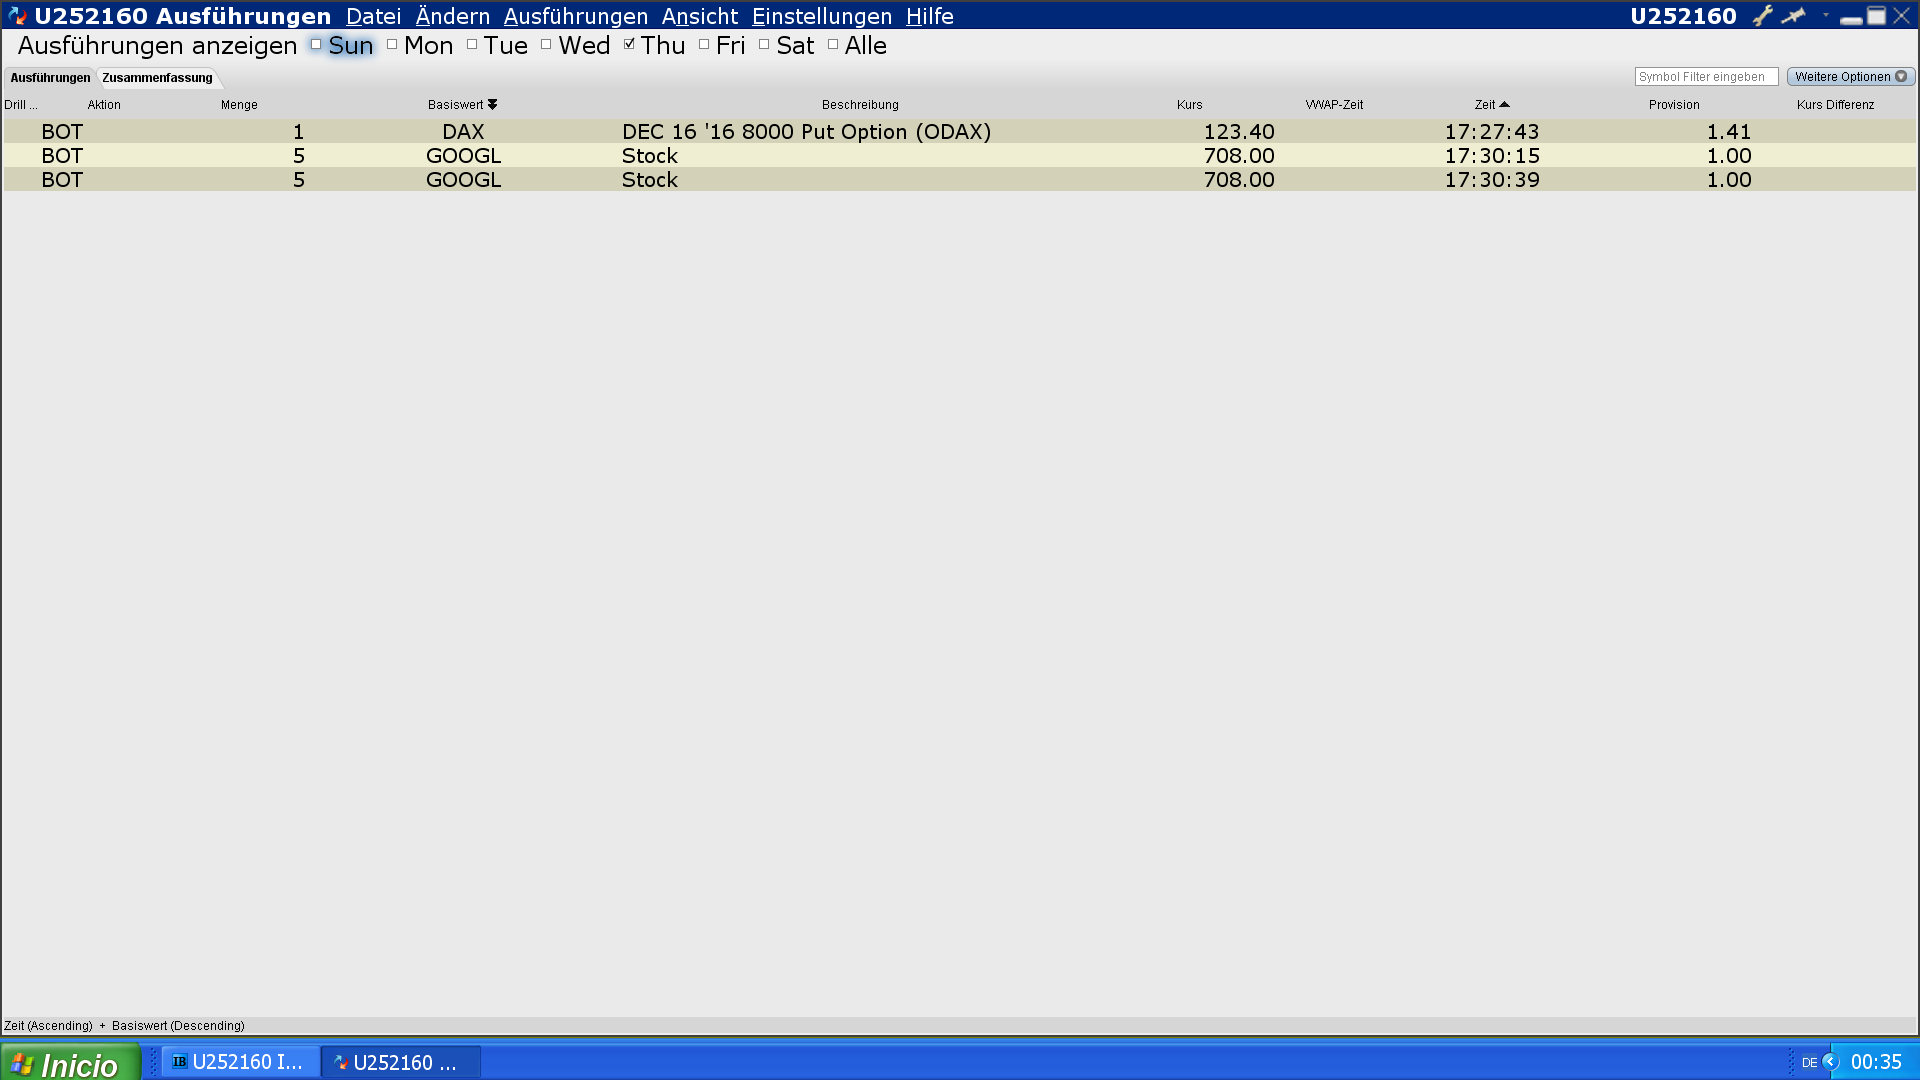Click the pin window icon
1920x1080 pixels.
(x=1794, y=16)
